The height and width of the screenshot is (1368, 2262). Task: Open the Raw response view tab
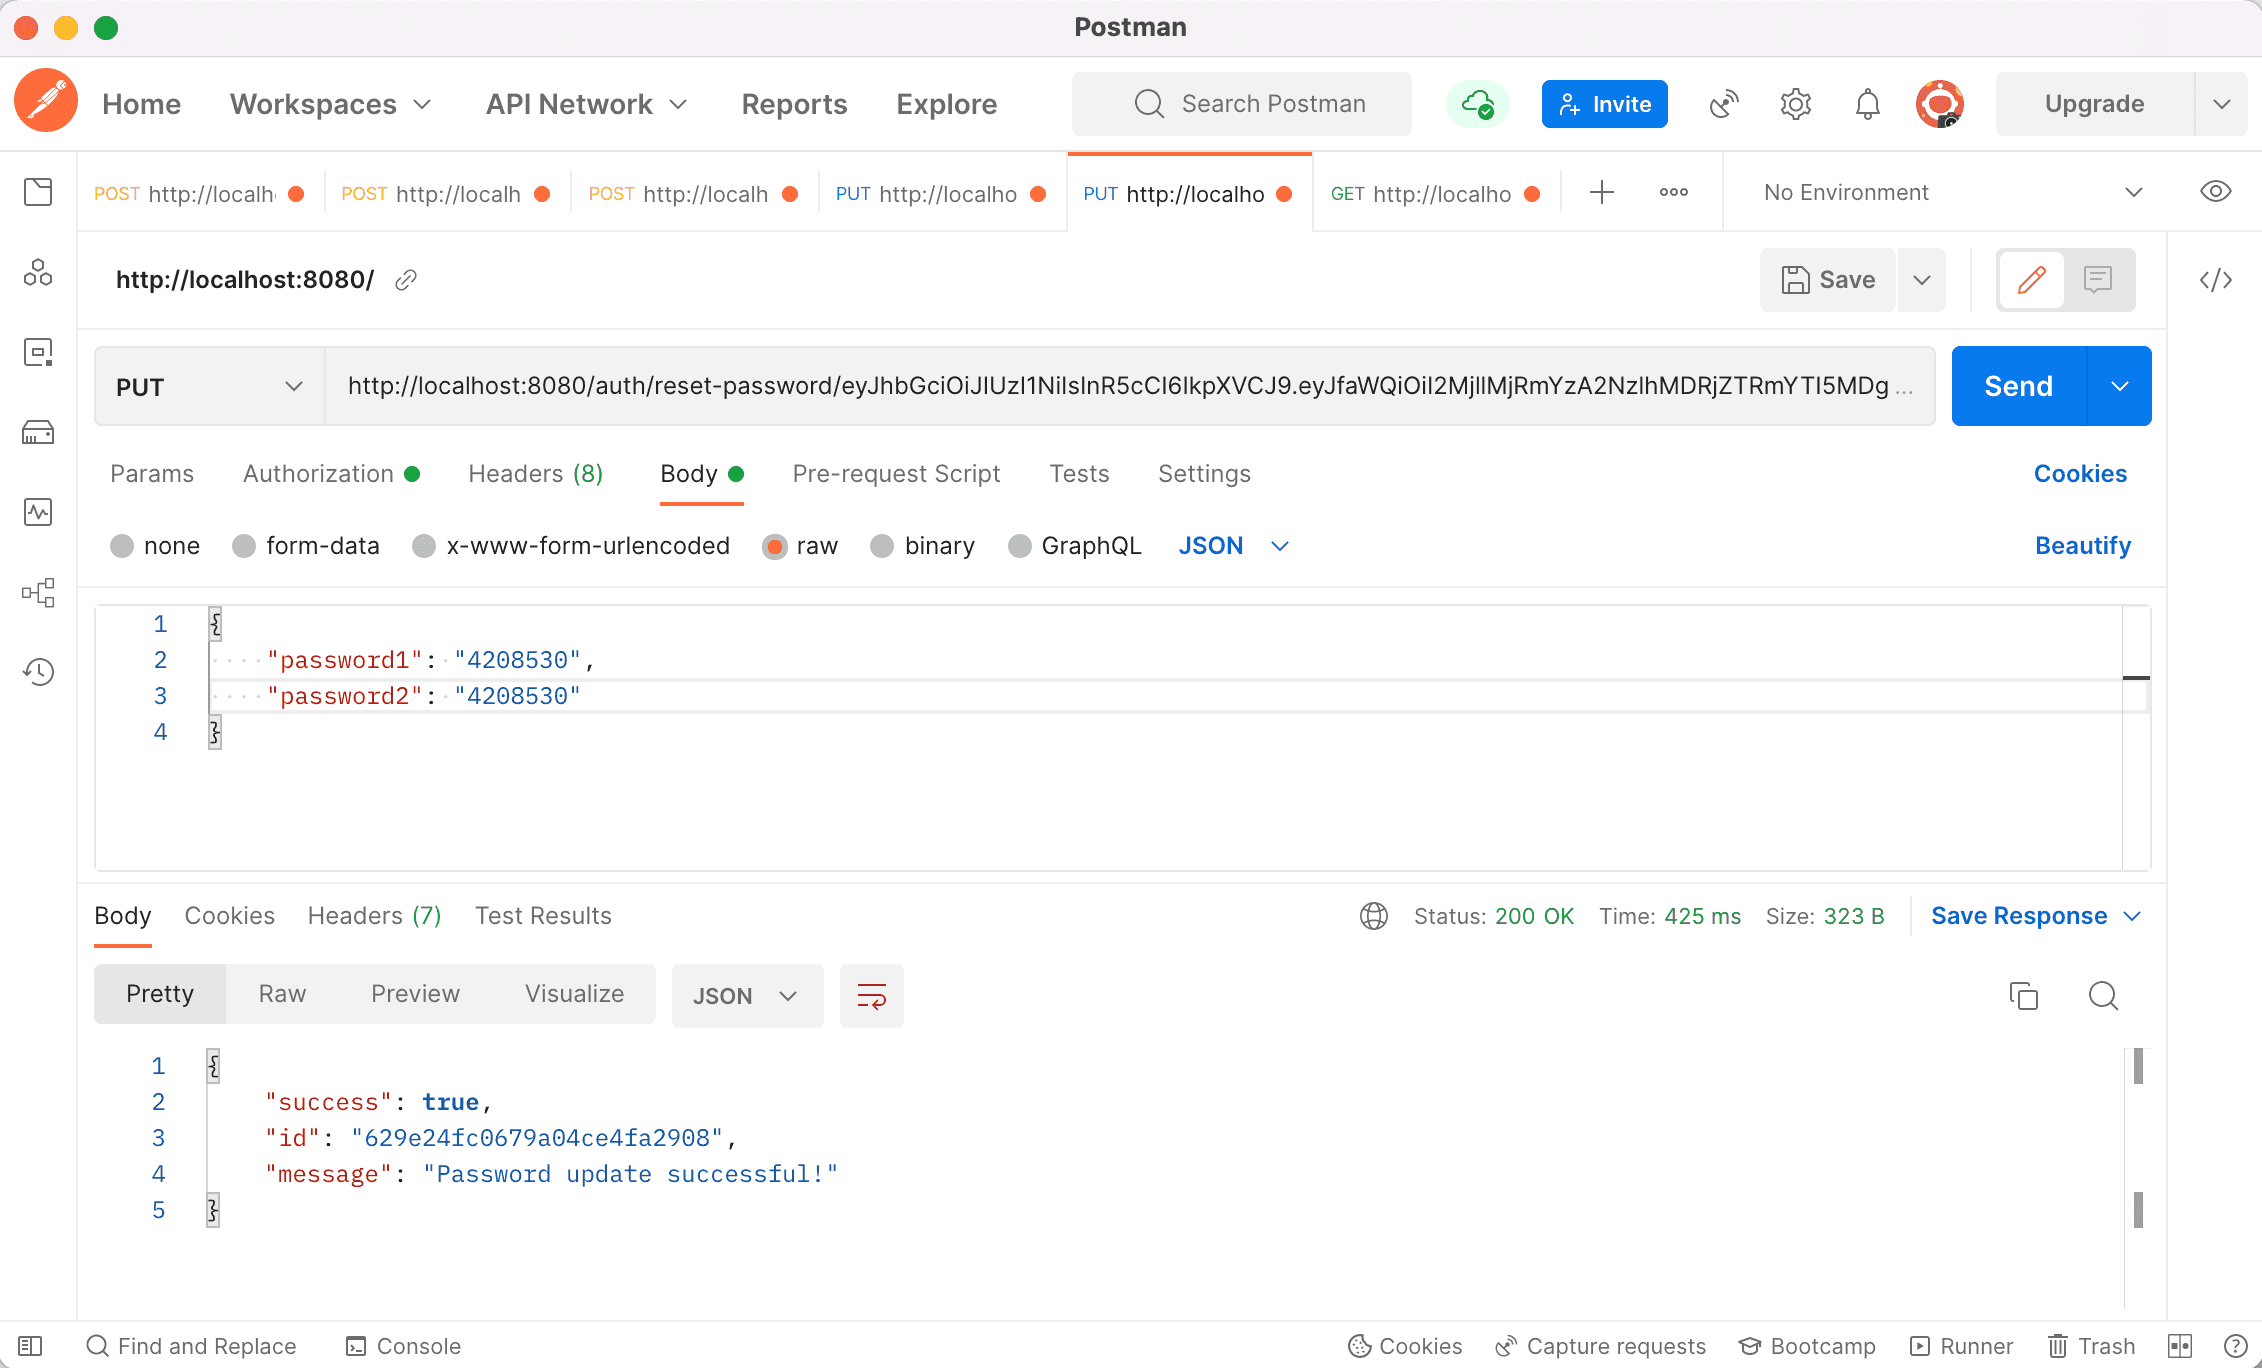click(x=282, y=994)
